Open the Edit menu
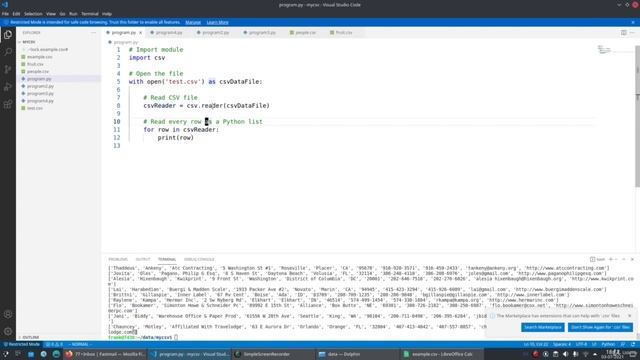640x360 pixels. pos(16,14)
